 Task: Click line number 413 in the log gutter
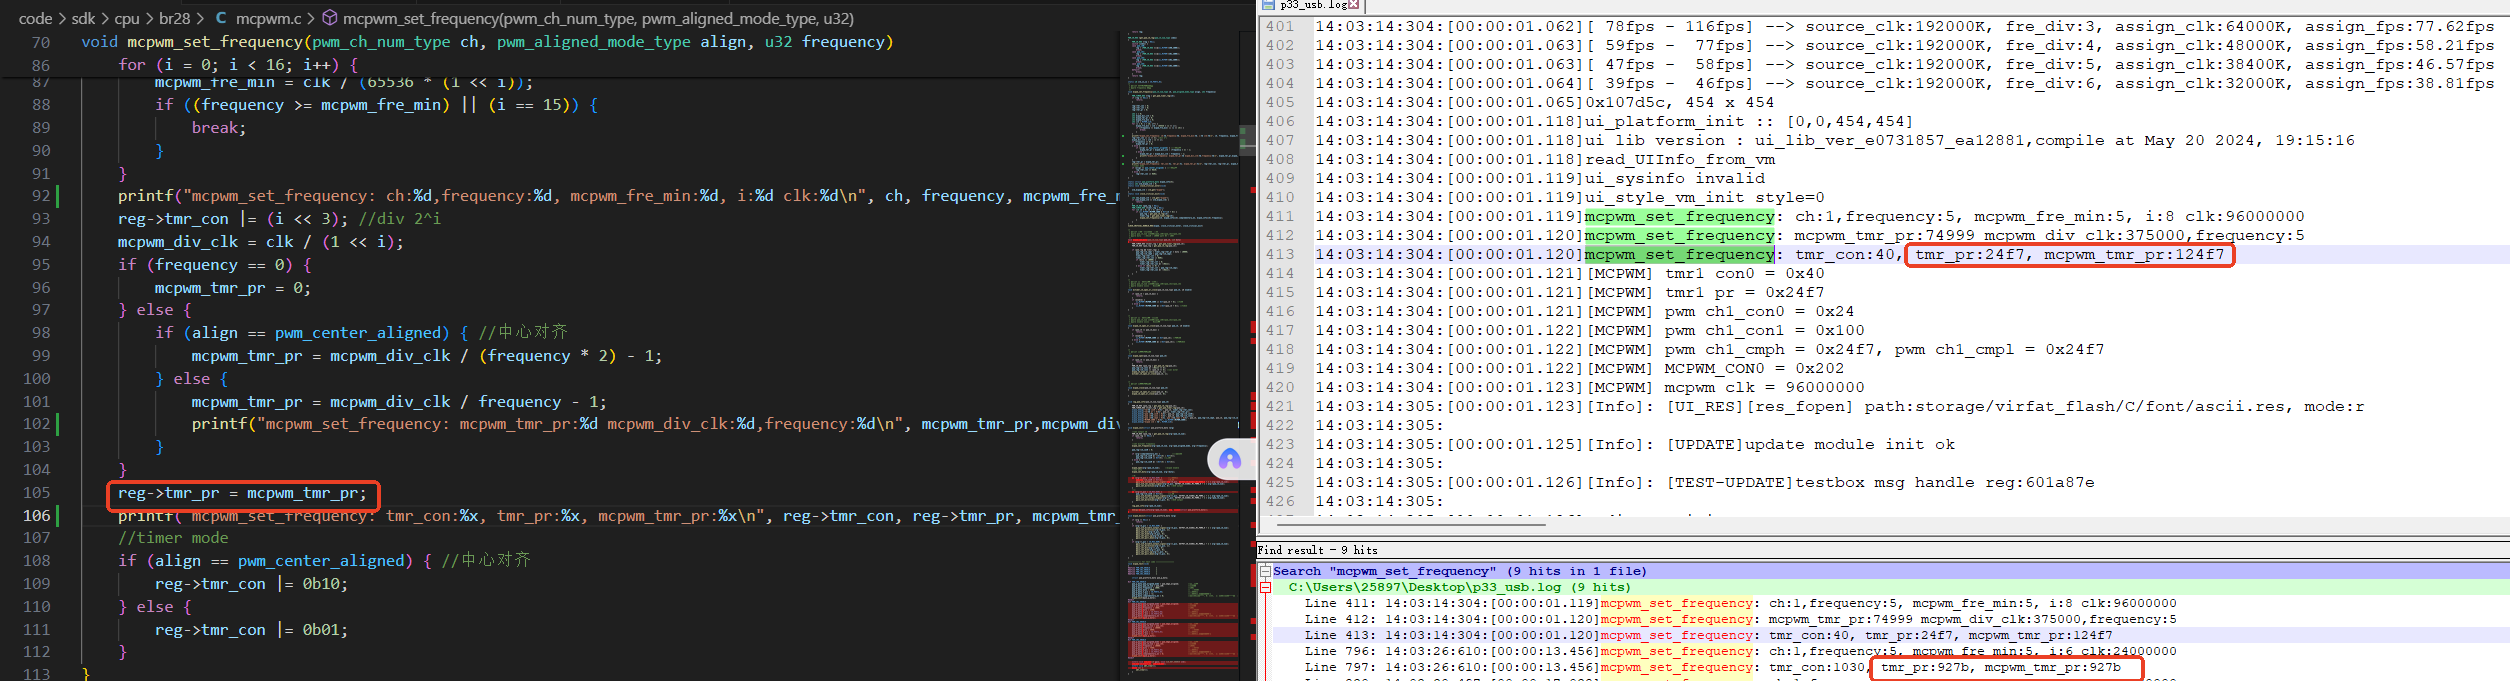[1280, 254]
